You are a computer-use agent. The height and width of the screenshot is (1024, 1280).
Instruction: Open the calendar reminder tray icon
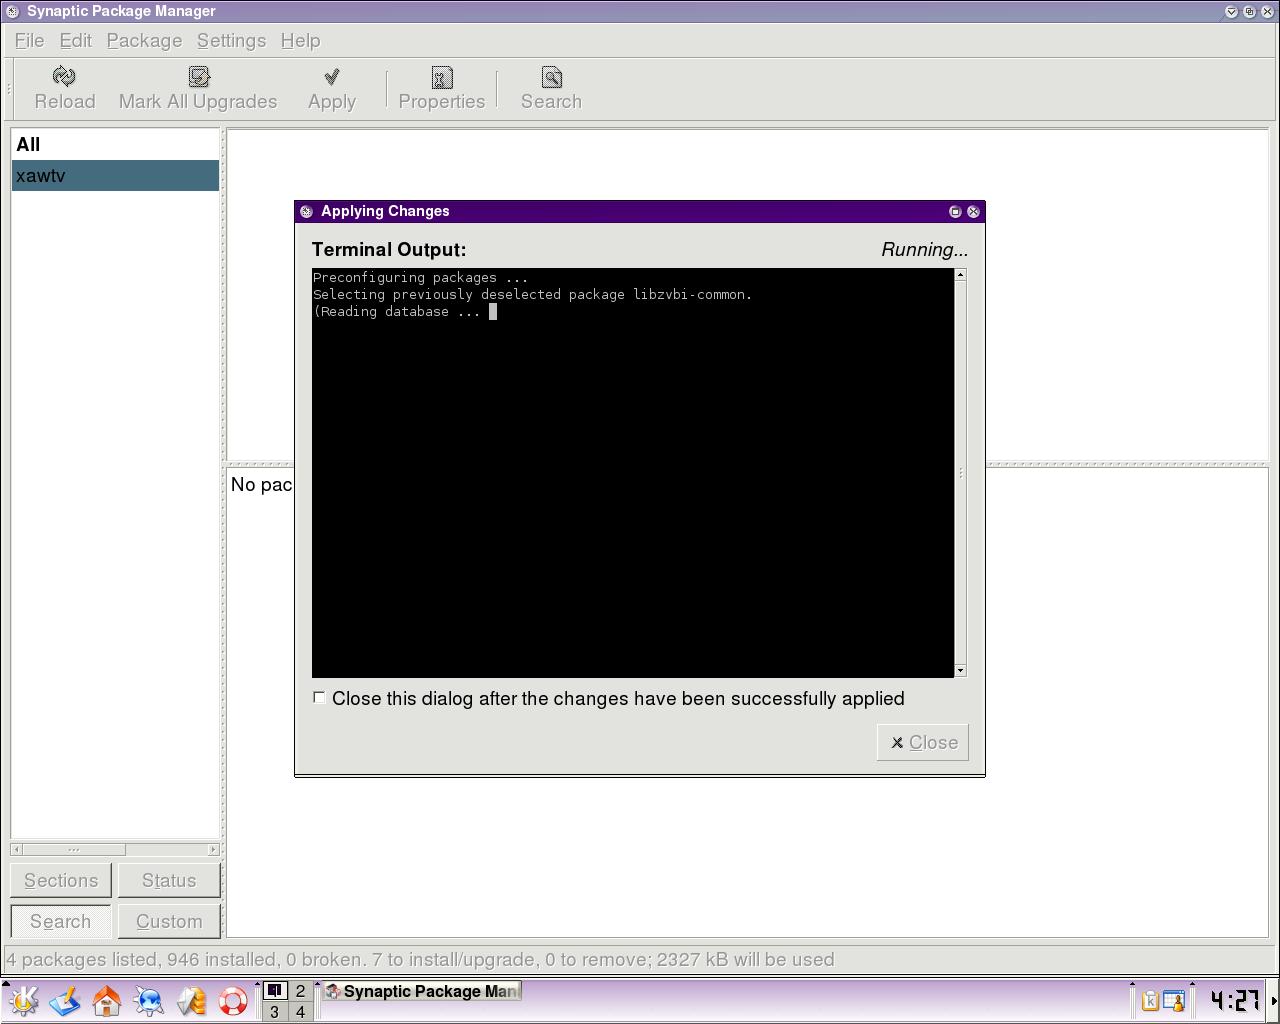pyautogui.click(x=1173, y=1000)
